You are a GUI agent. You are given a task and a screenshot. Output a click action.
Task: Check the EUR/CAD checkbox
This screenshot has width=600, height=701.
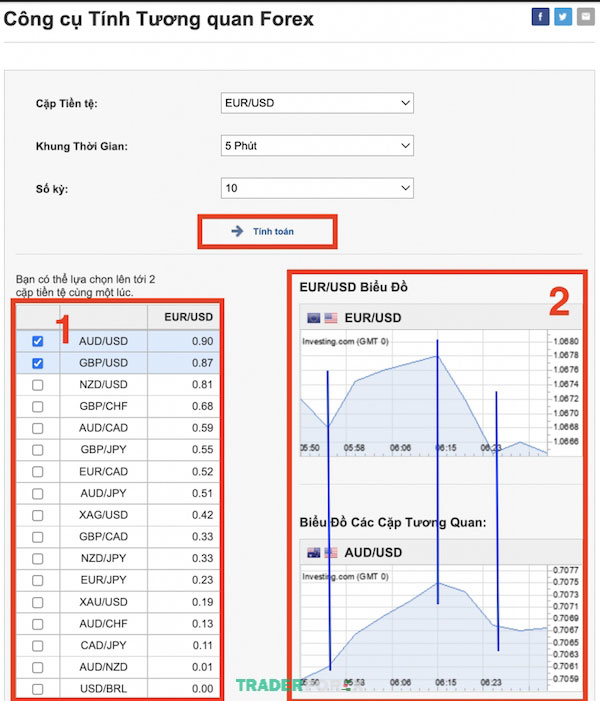click(38, 472)
